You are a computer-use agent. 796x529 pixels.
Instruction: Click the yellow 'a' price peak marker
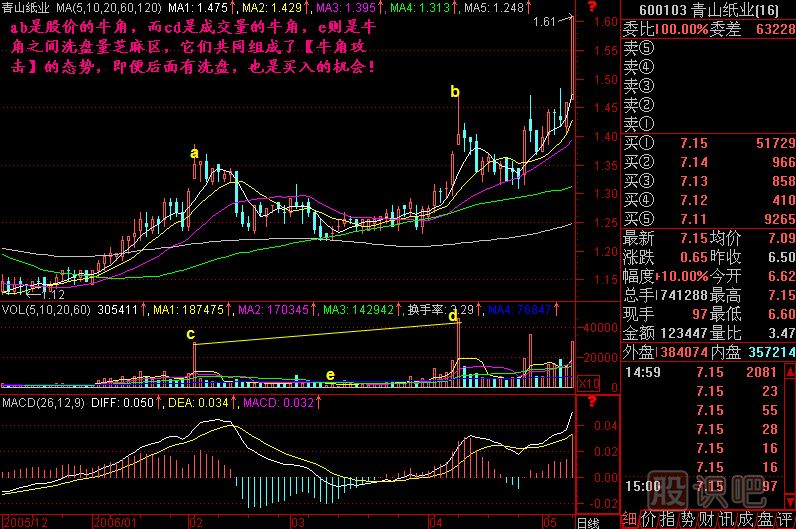click(194, 153)
